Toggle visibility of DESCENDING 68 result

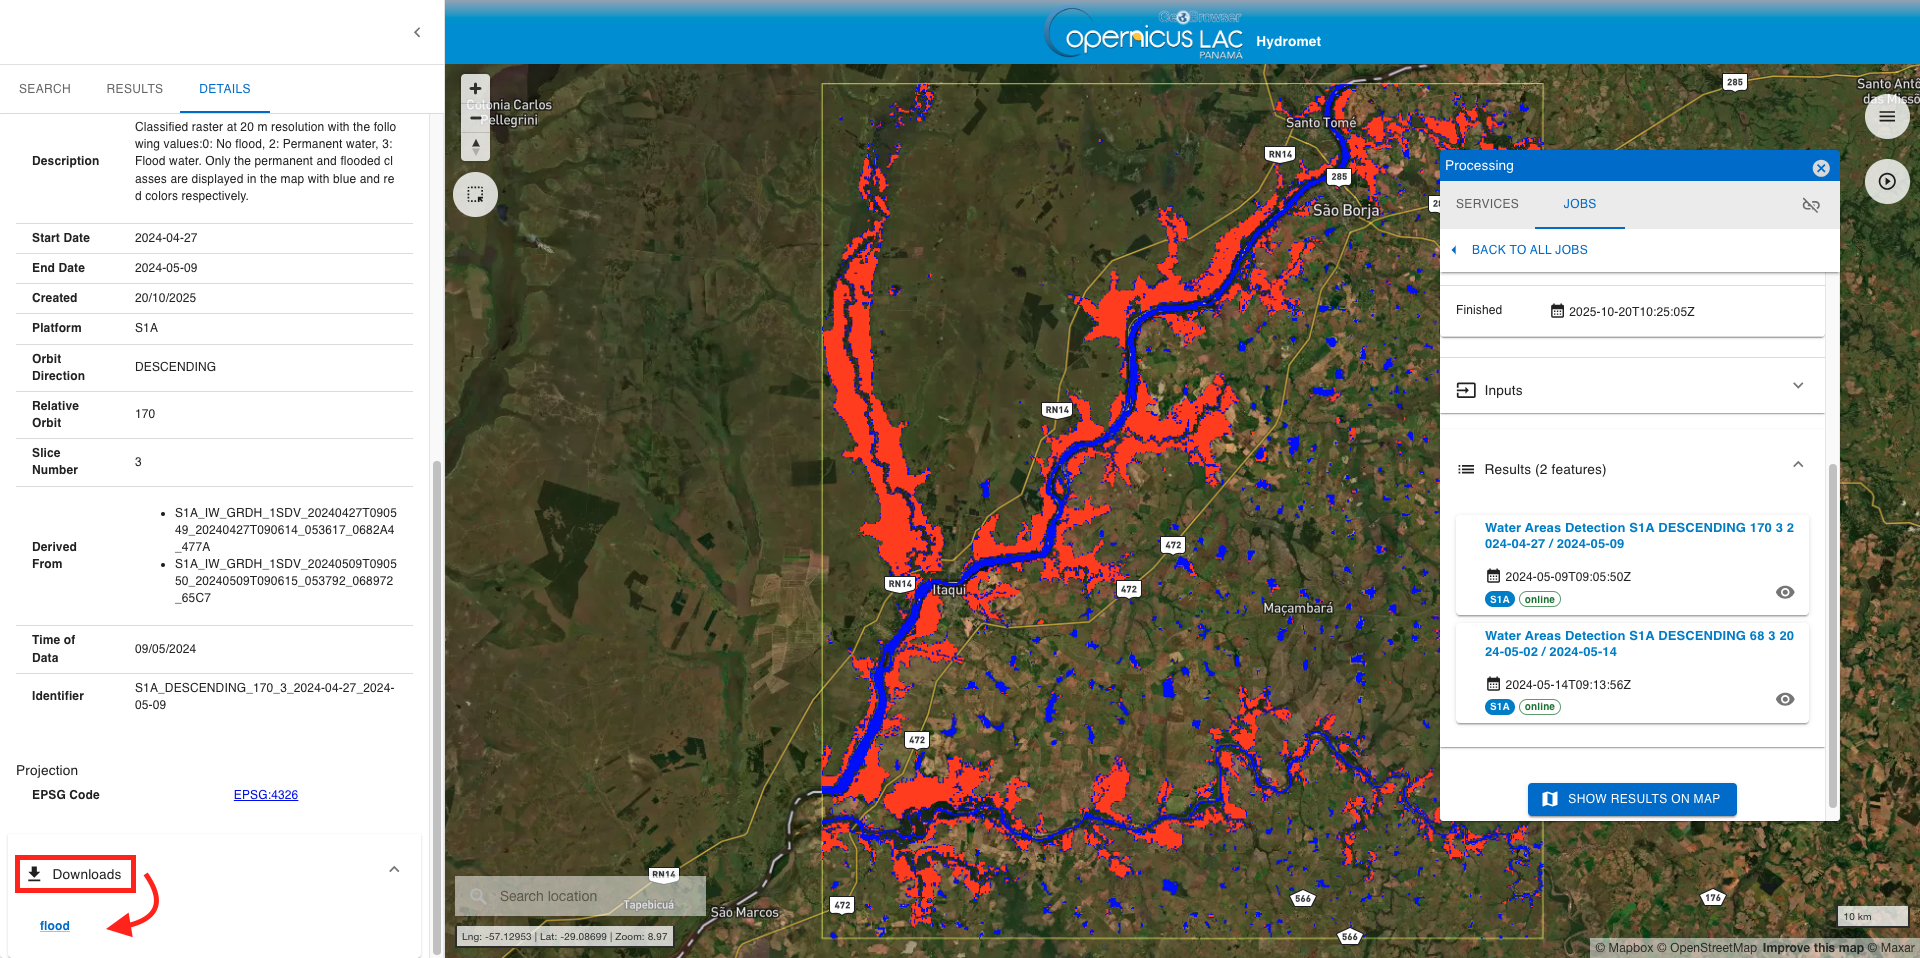pyautogui.click(x=1784, y=699)
